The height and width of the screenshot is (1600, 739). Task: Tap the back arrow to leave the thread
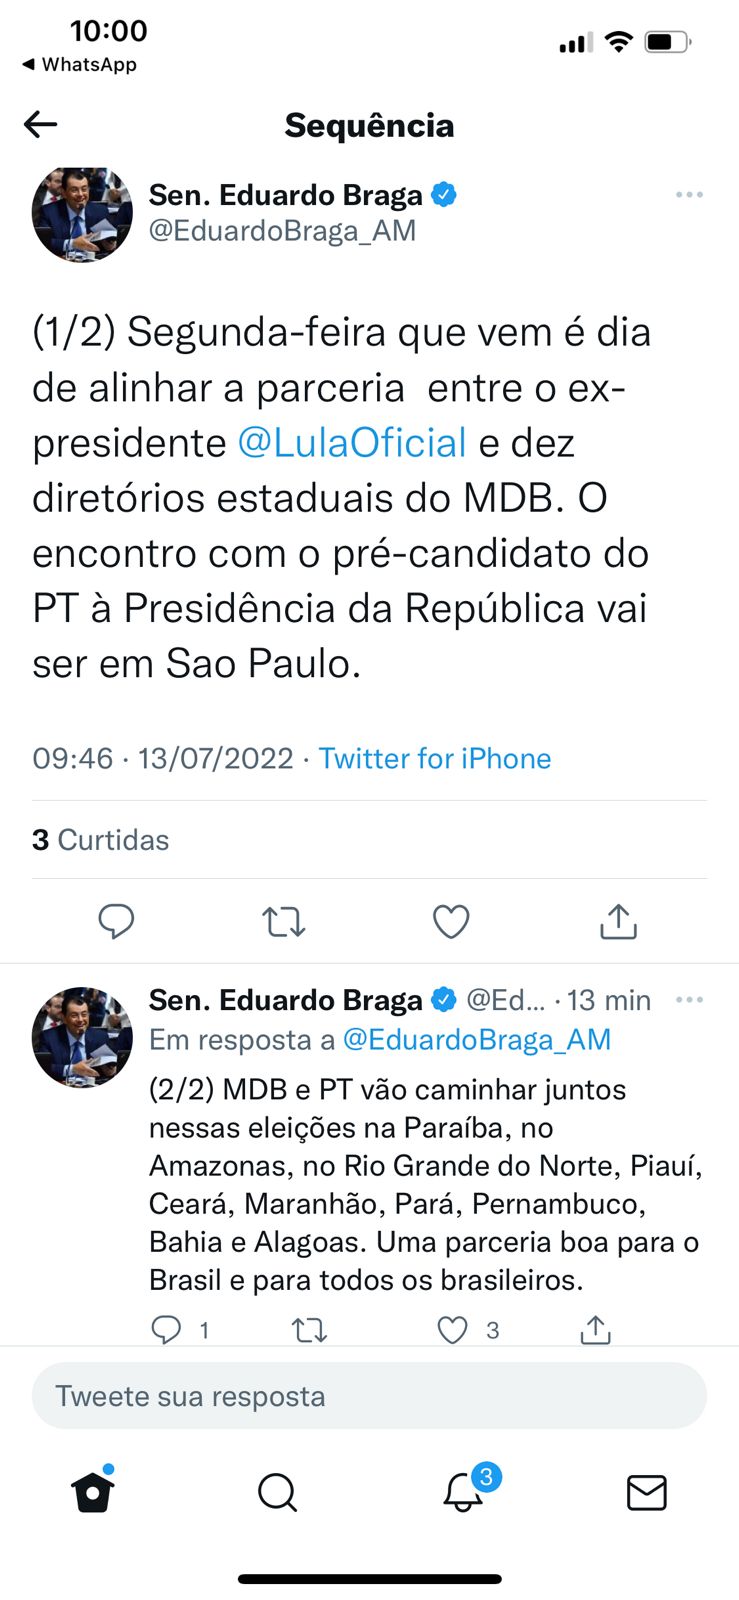(41, 125)
